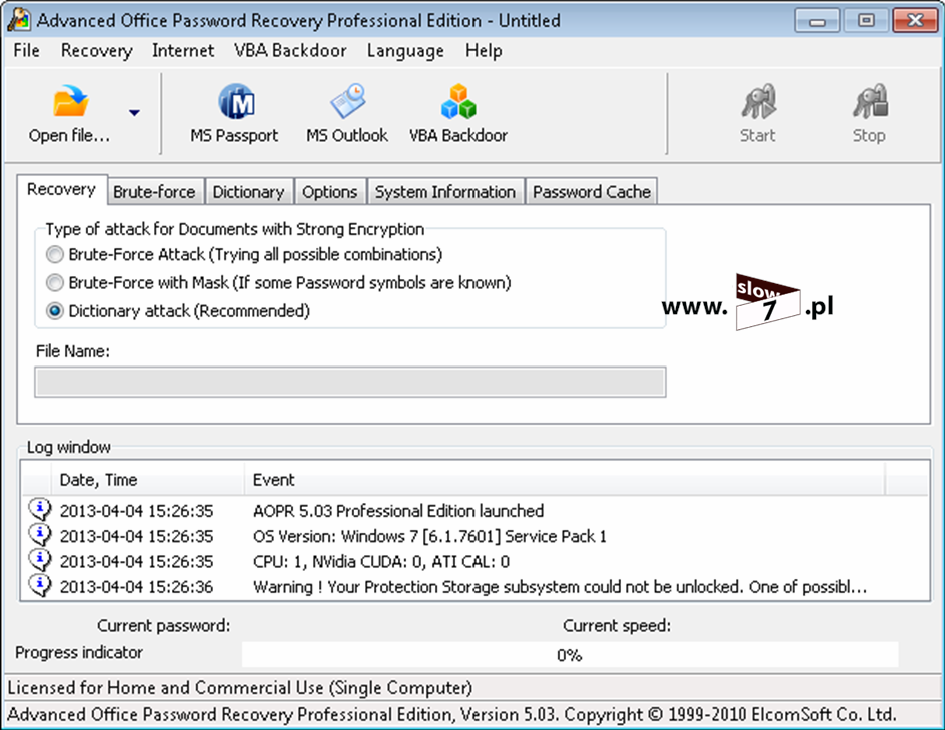This screenshot has width=945, height=730.
Task: Select Brute-Force Attack radio option
Action: [55, 254]
